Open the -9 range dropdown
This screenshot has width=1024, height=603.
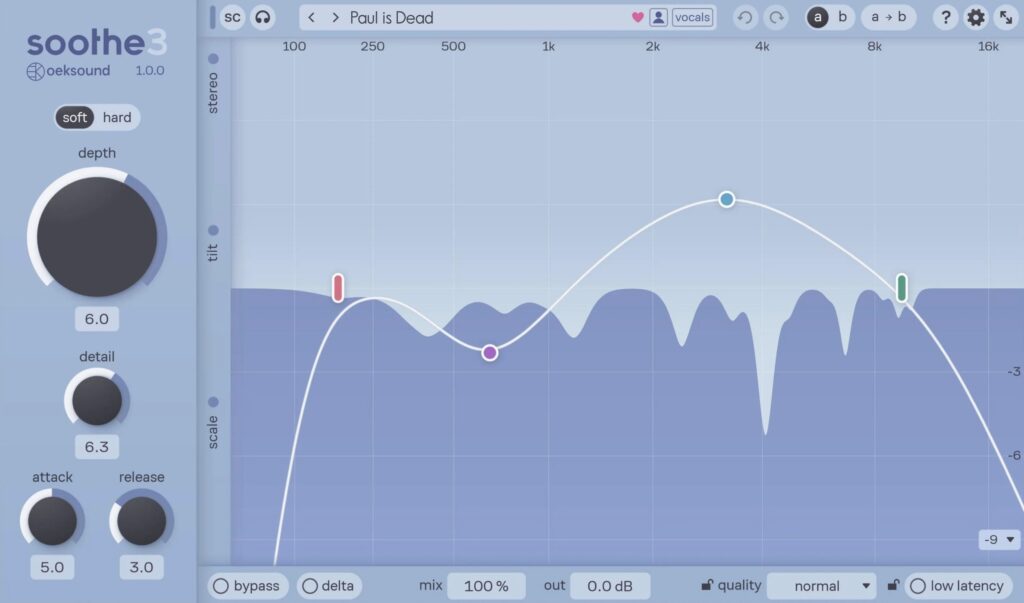pyautogui.click(x=999, y=540)
